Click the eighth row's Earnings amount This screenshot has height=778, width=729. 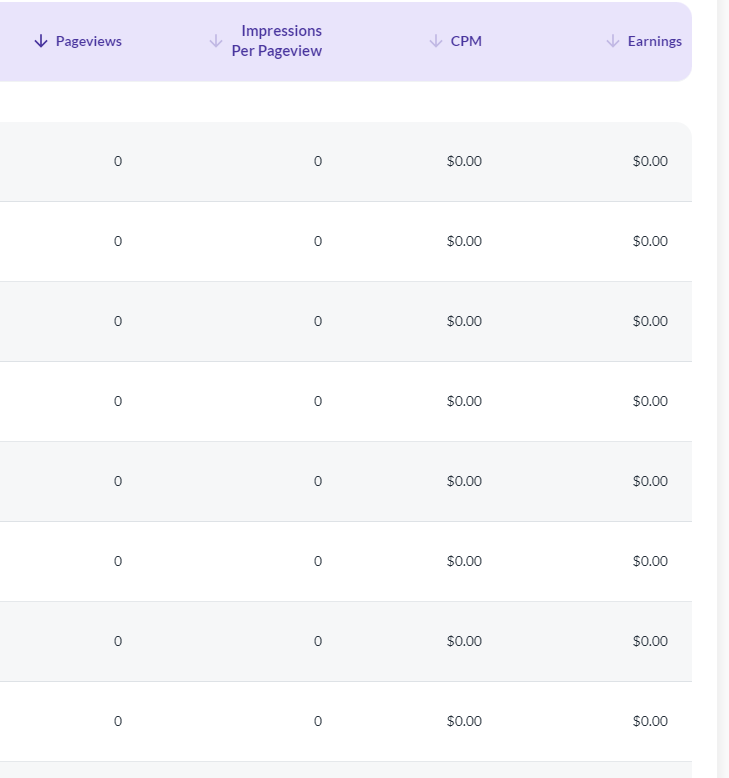point(650,721)
